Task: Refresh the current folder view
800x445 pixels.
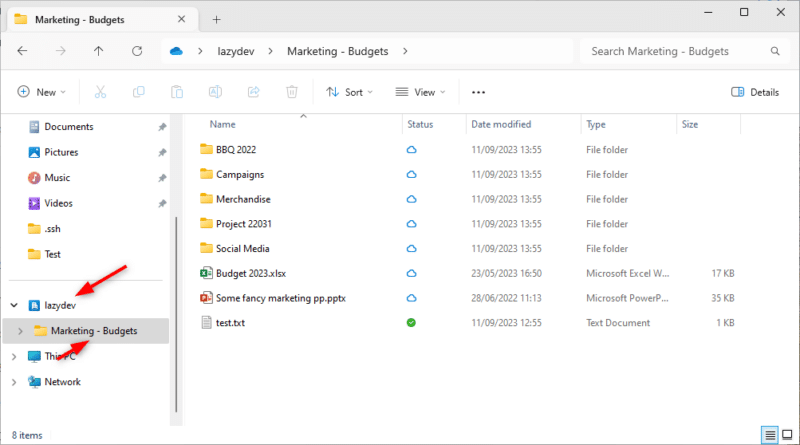Action: point(137,51)
